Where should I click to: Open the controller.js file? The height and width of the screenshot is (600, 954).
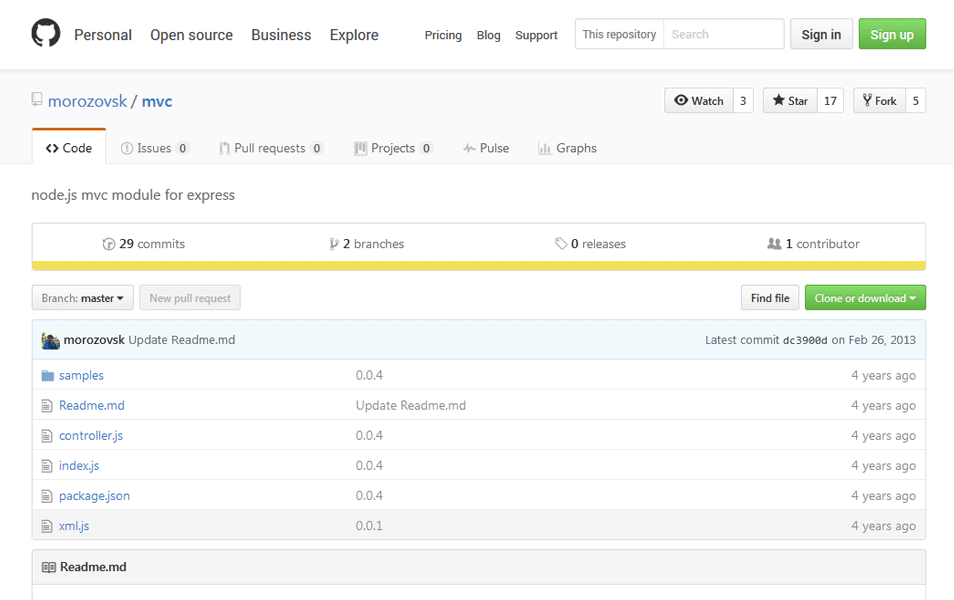coord(91,436)
